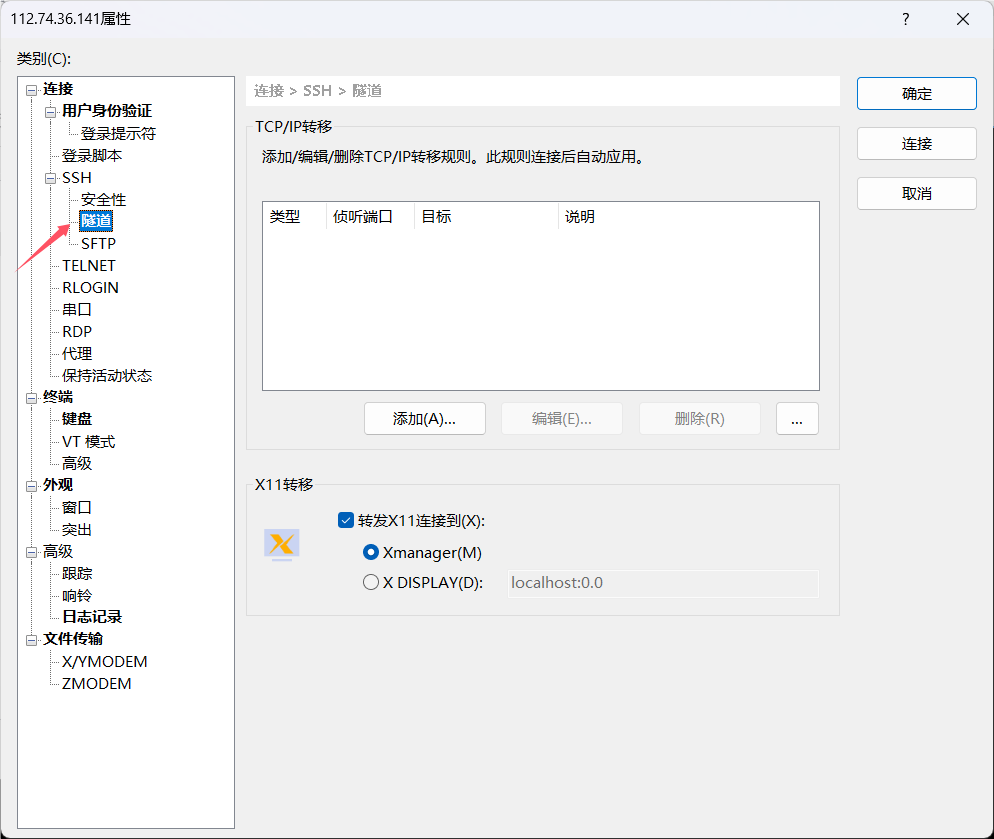This screenshot has width=994, height=839.
Task: Click the help question mark button
Action: (905, 19)
